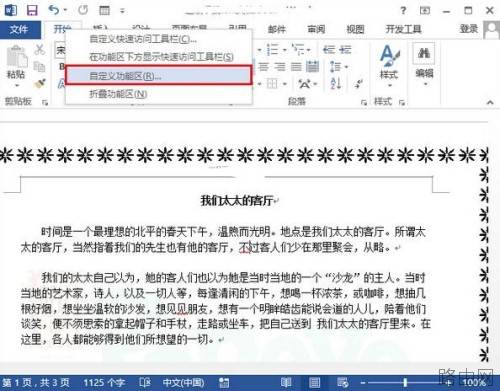Click the 登录 sign-in link
Viewport: 500px width, 391px height.
coord(469,29)
